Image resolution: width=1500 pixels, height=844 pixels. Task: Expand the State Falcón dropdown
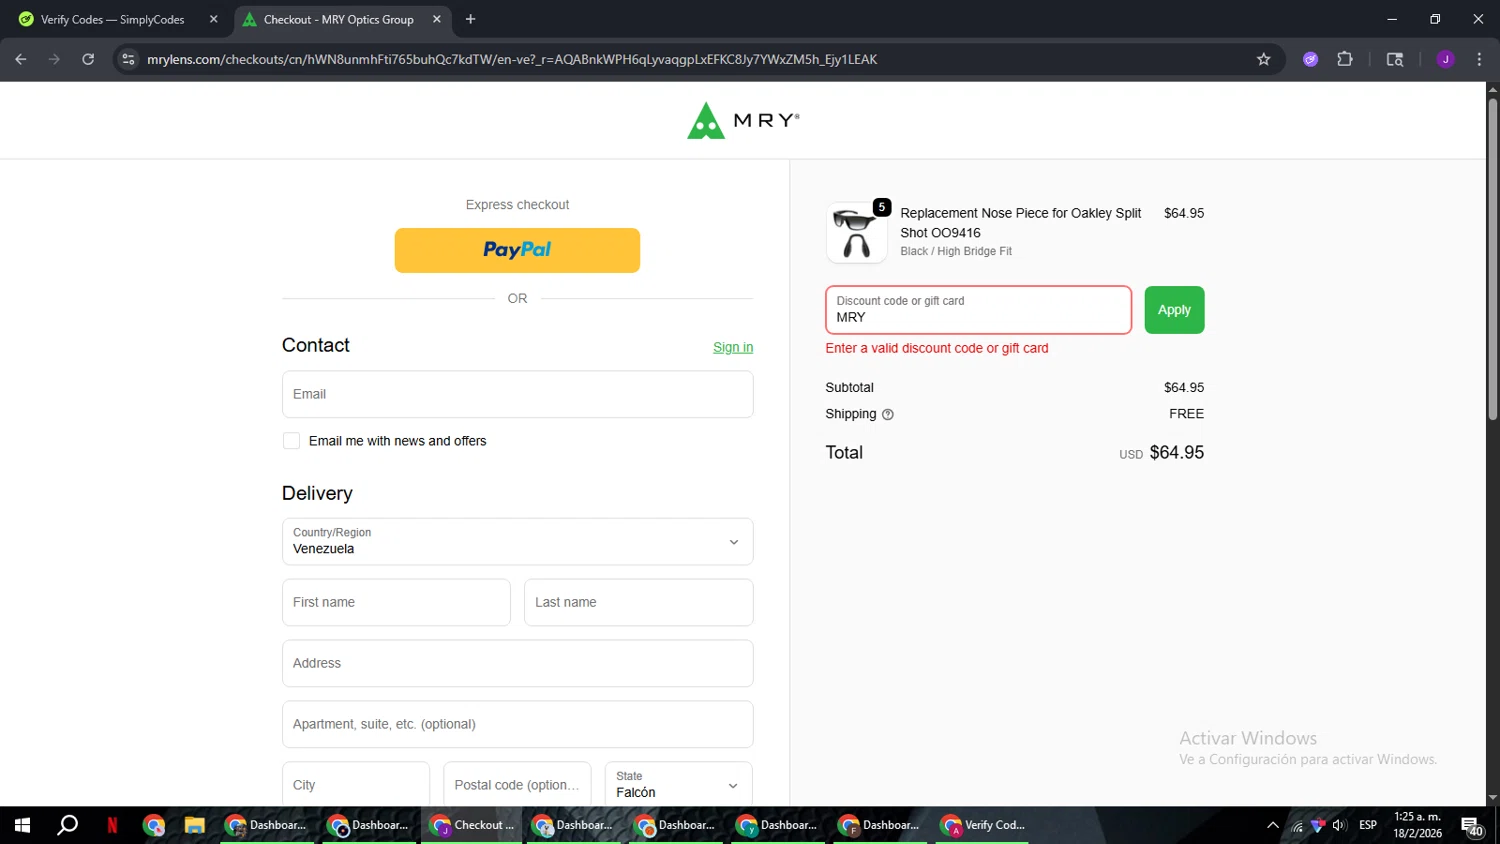tap(678, 785)
